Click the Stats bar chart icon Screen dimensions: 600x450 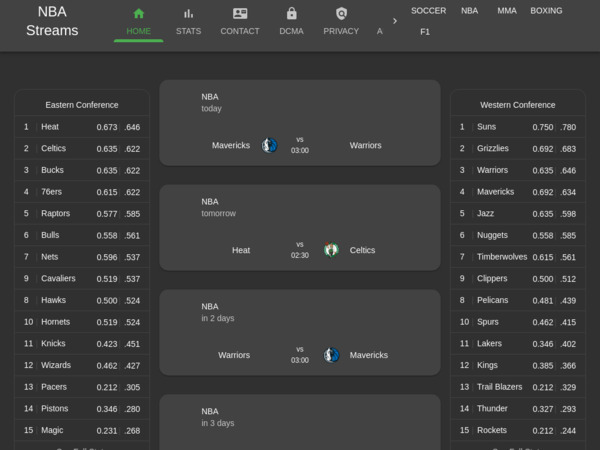coord(188,14)
